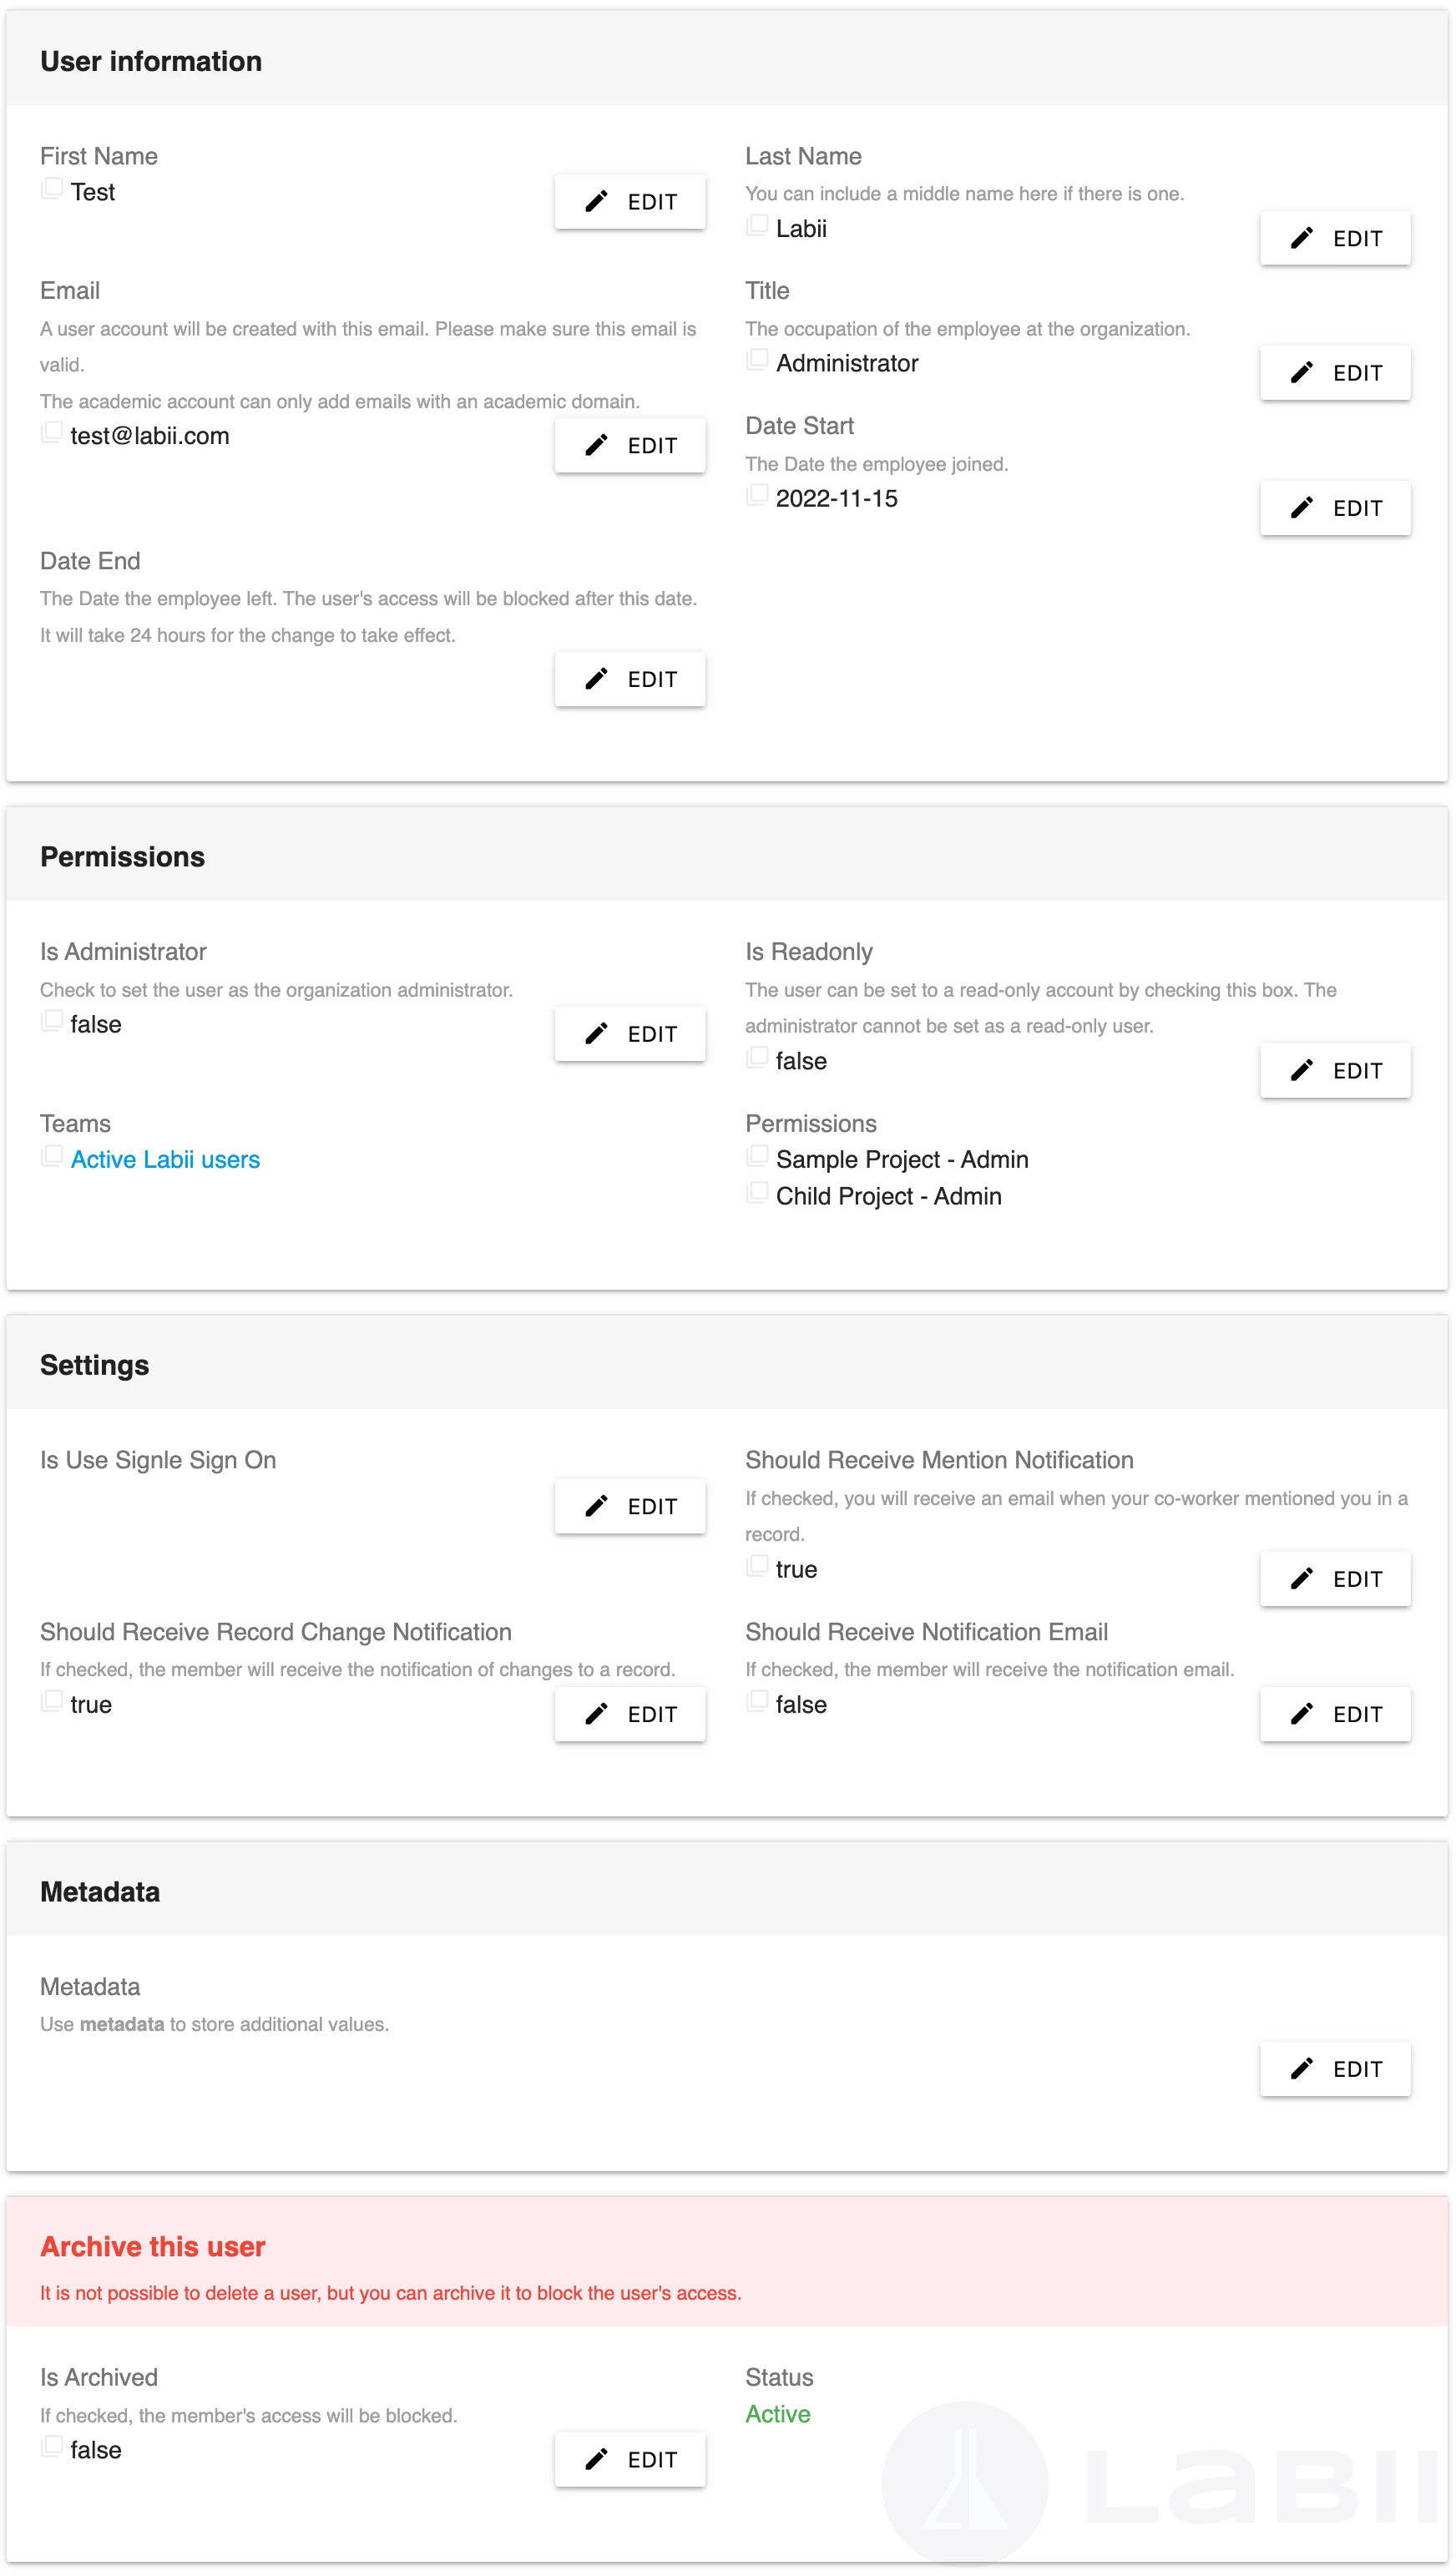Click the pencil icon for Single Sign On

[596, 1506]
